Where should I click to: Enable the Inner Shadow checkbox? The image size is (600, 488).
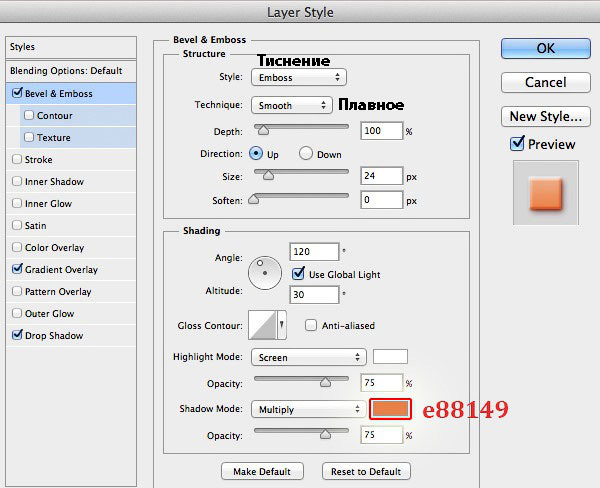(x=17, y=181)
